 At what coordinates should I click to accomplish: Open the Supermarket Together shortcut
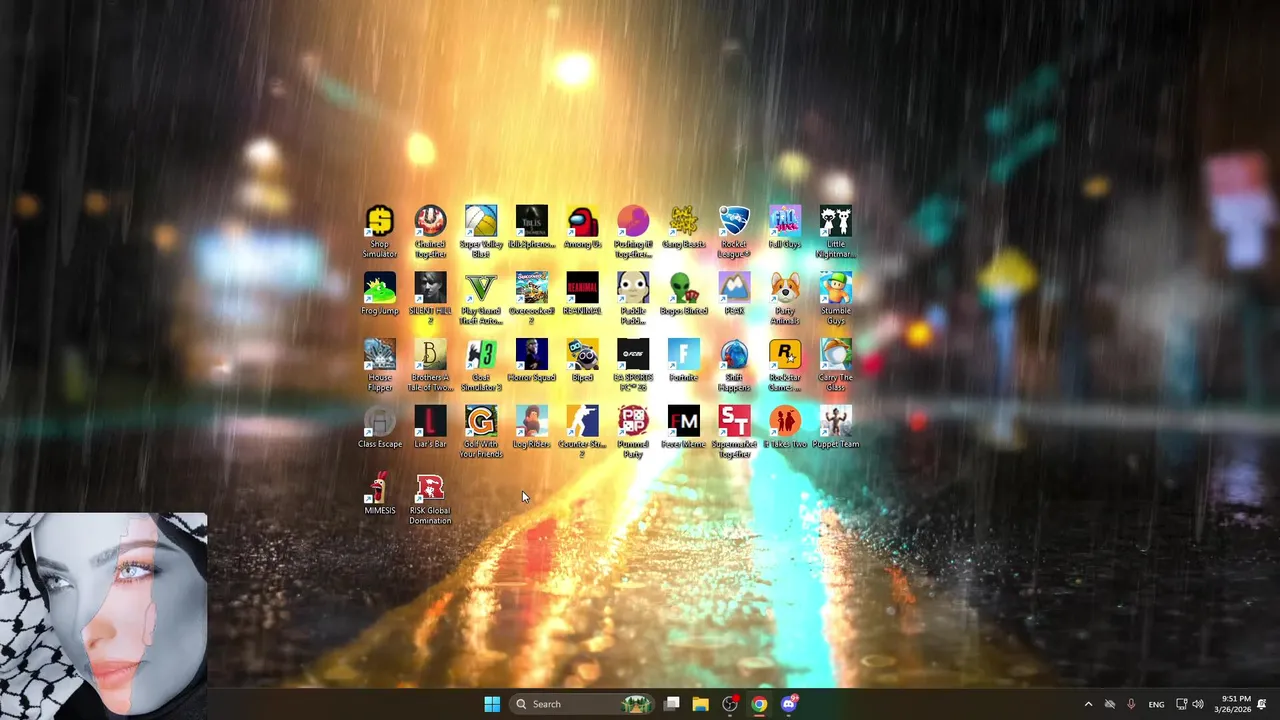pyautogui.click(x=734, y=432)
